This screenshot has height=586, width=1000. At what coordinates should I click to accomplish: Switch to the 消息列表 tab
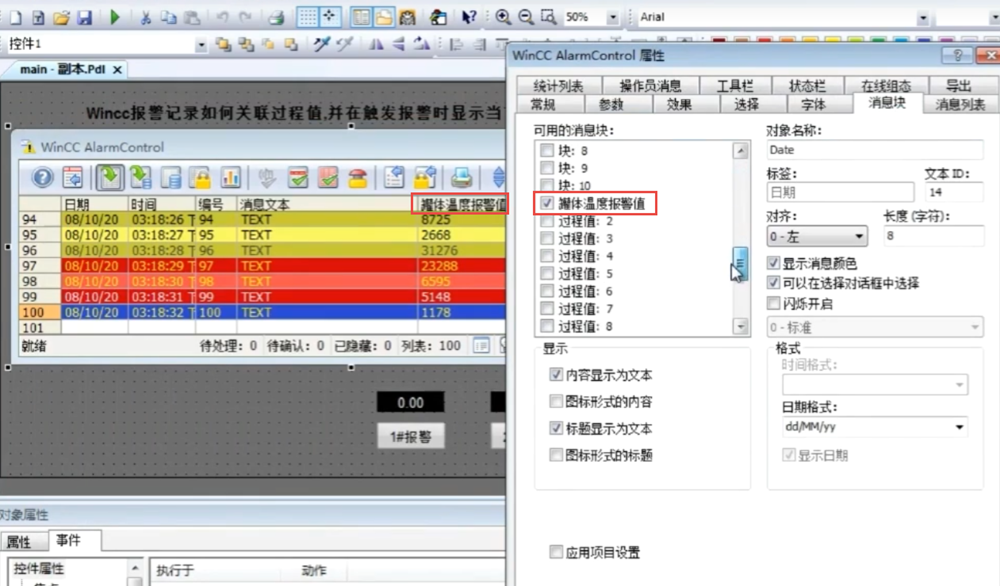(959, 104)
